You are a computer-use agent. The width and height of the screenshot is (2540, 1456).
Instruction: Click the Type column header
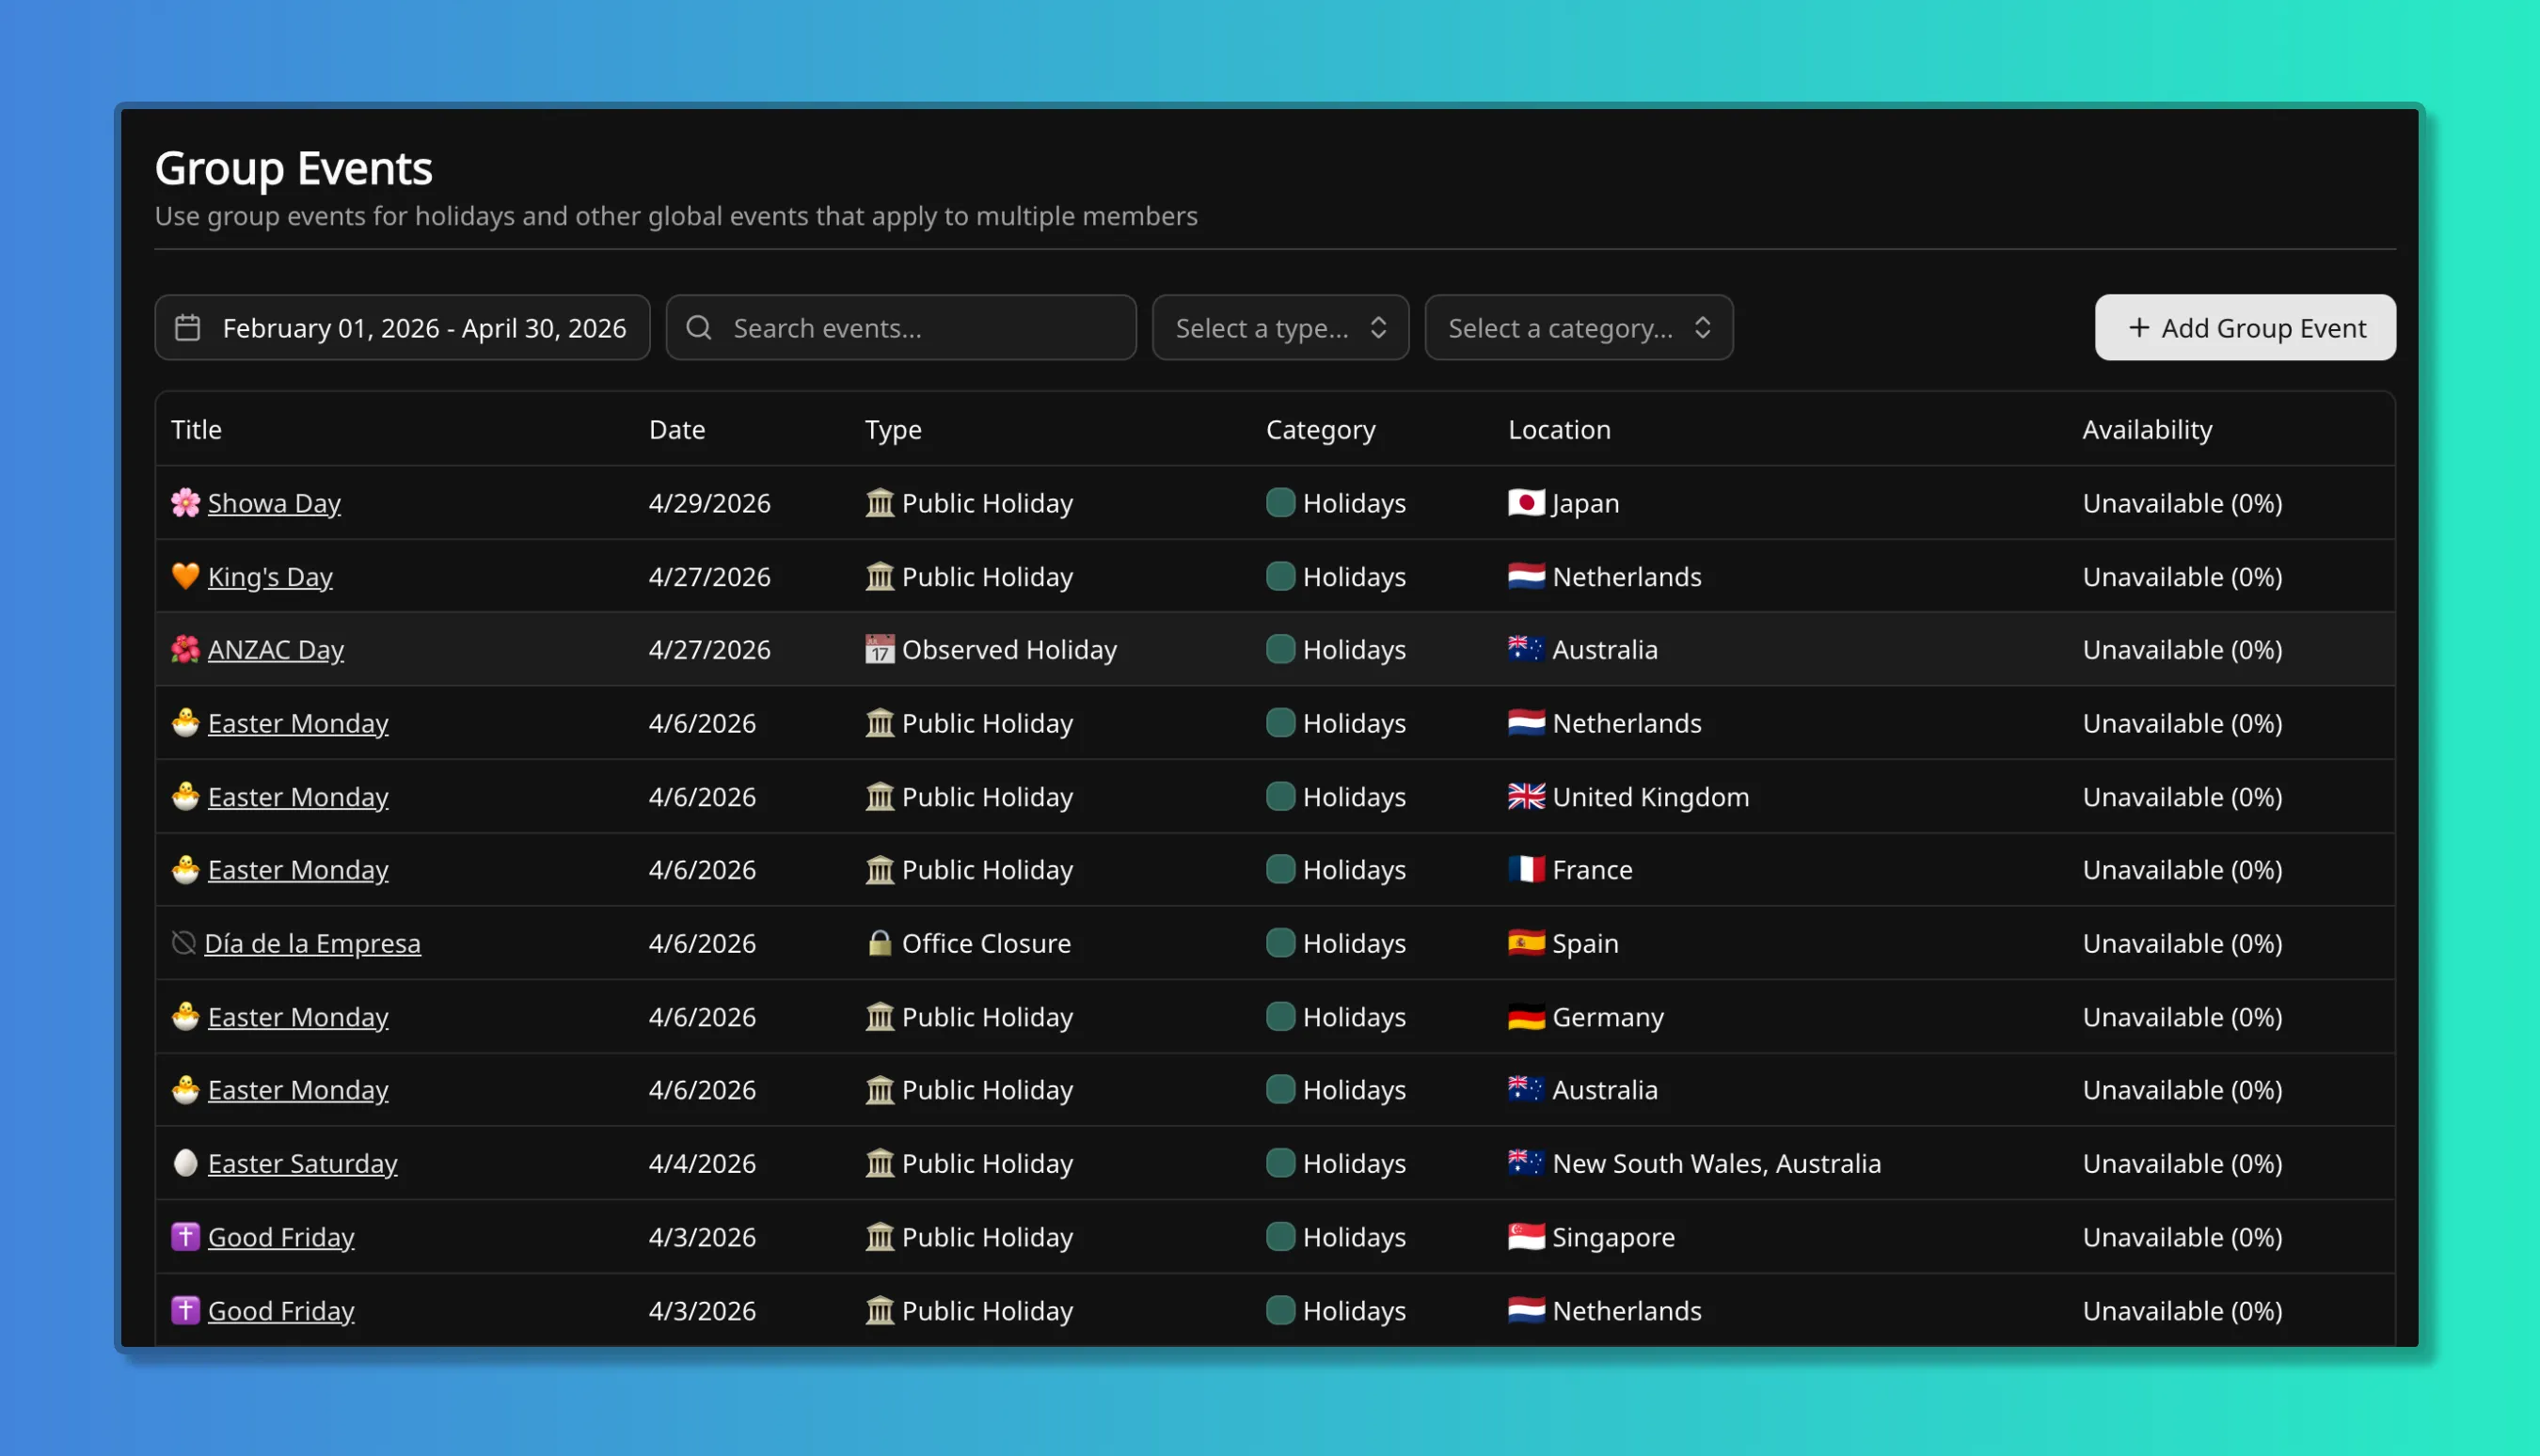coord(893,430)
